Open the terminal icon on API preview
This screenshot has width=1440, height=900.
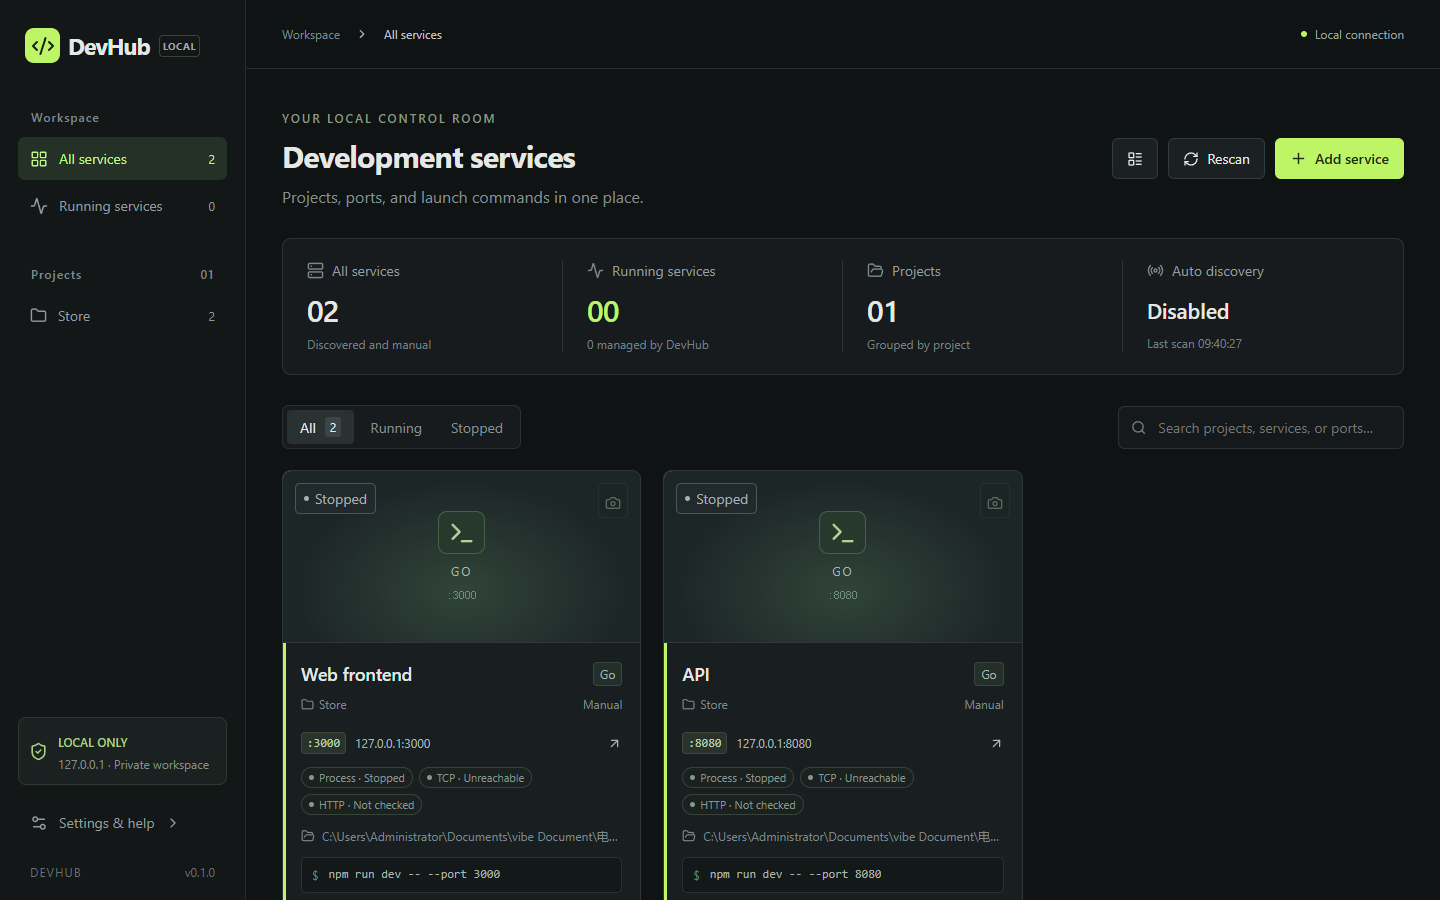click(x=842, y=533)
